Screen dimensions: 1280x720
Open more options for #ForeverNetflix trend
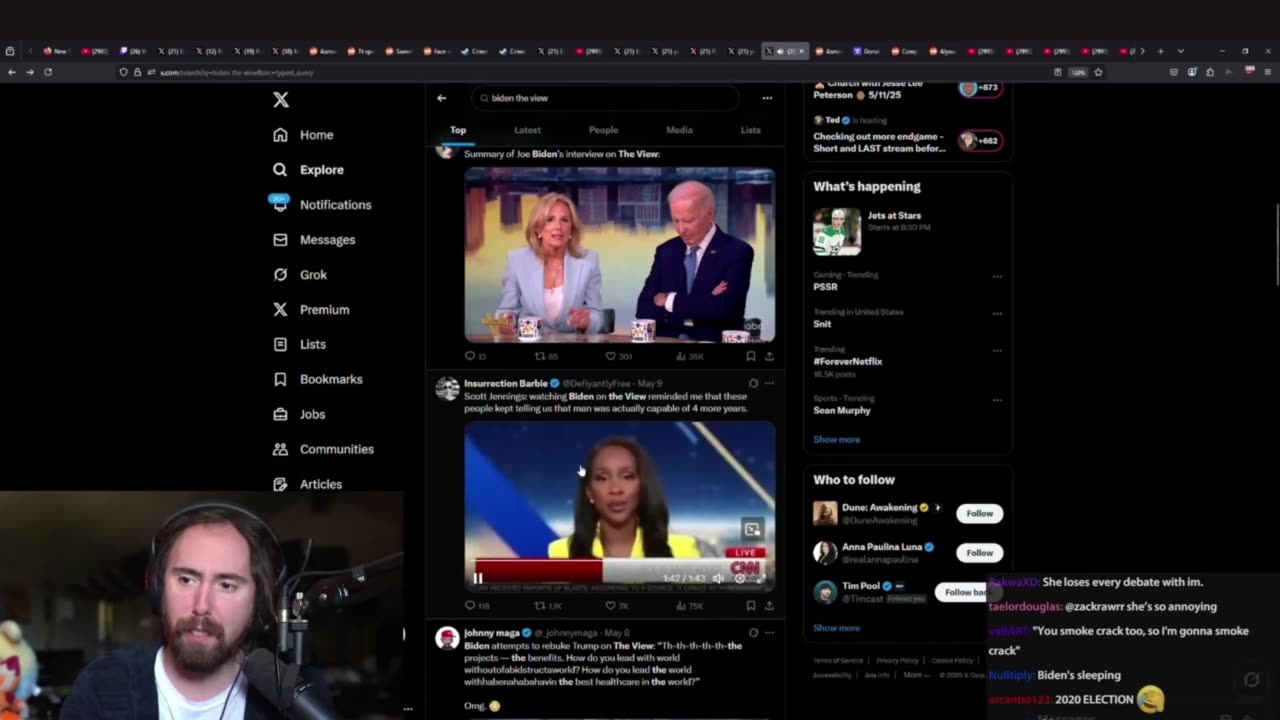click(997, 350)
